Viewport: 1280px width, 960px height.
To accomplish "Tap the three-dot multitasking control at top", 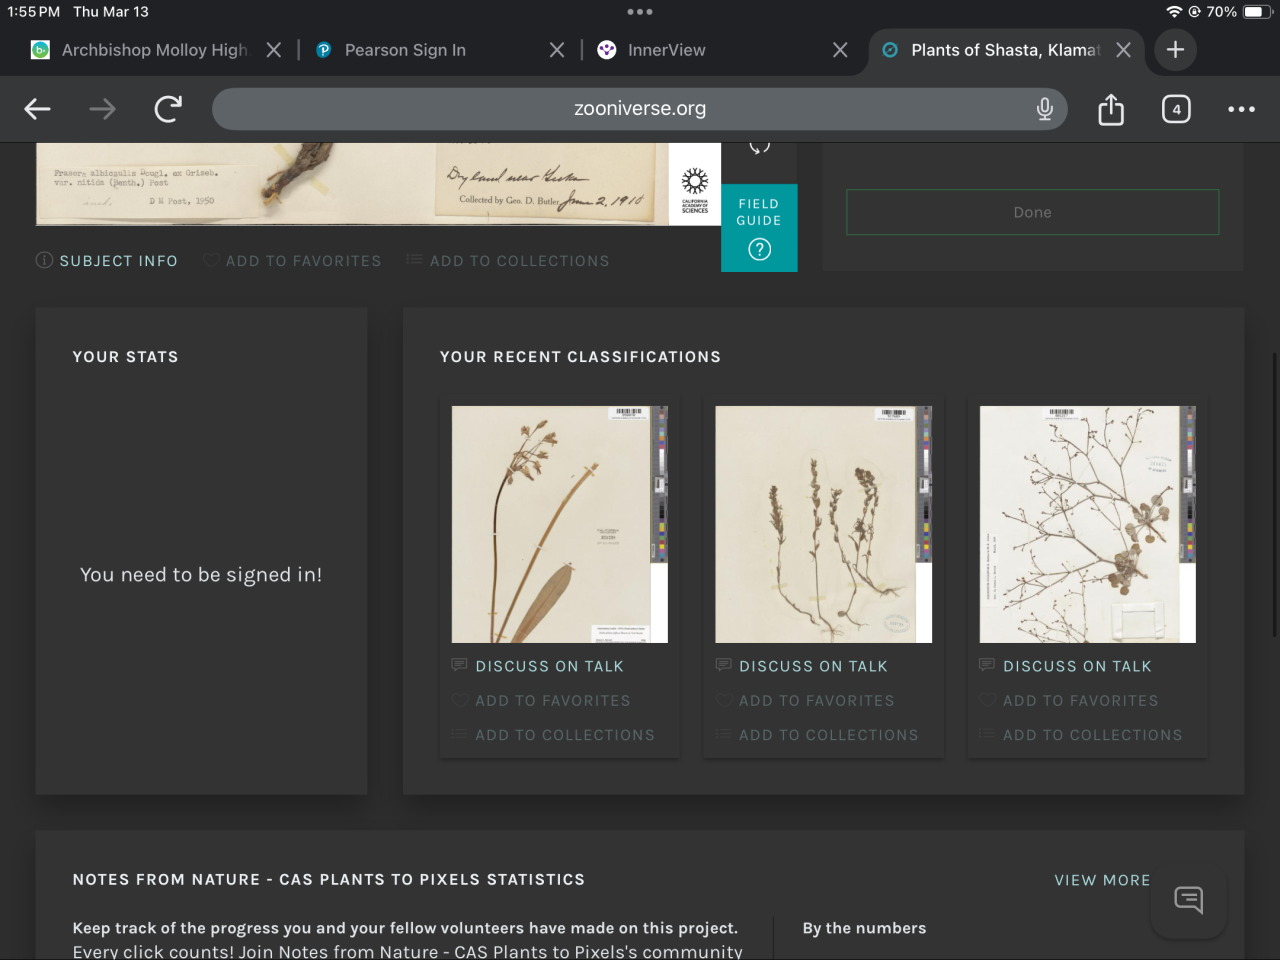I will coord(640,12).
